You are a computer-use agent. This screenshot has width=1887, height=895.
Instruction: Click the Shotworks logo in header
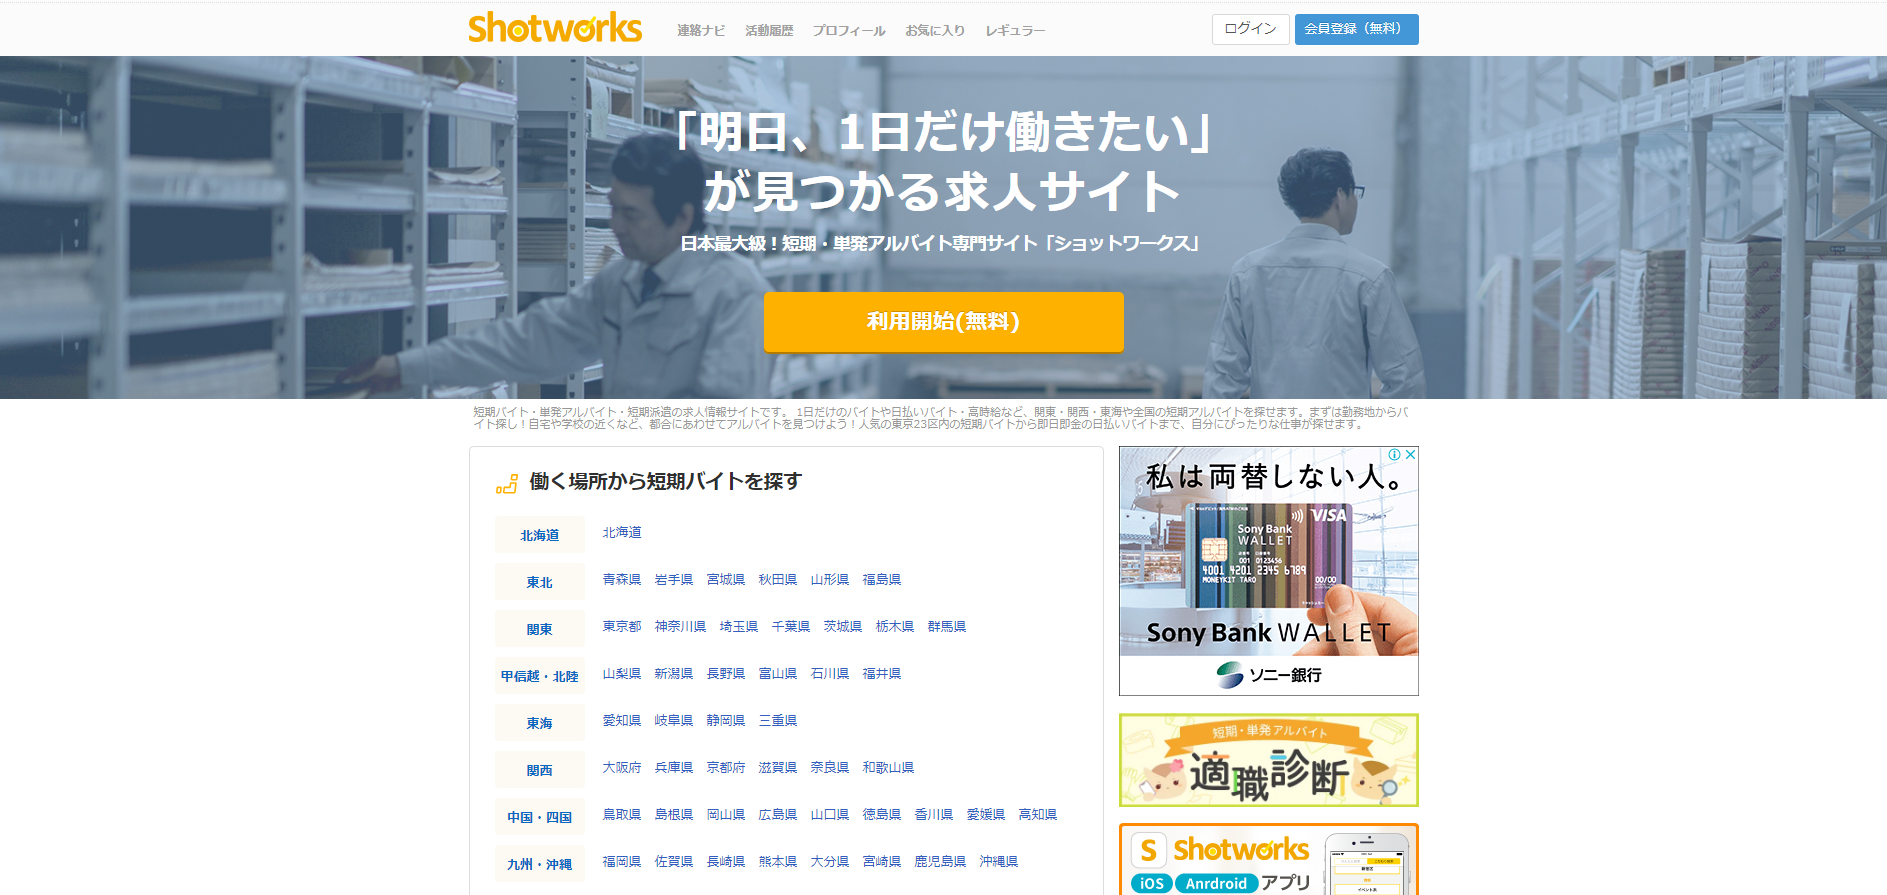click(555, 28)
